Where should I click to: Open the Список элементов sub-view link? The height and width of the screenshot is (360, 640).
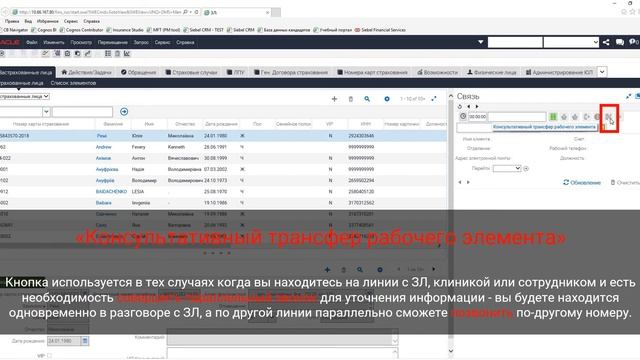(73, 83)
